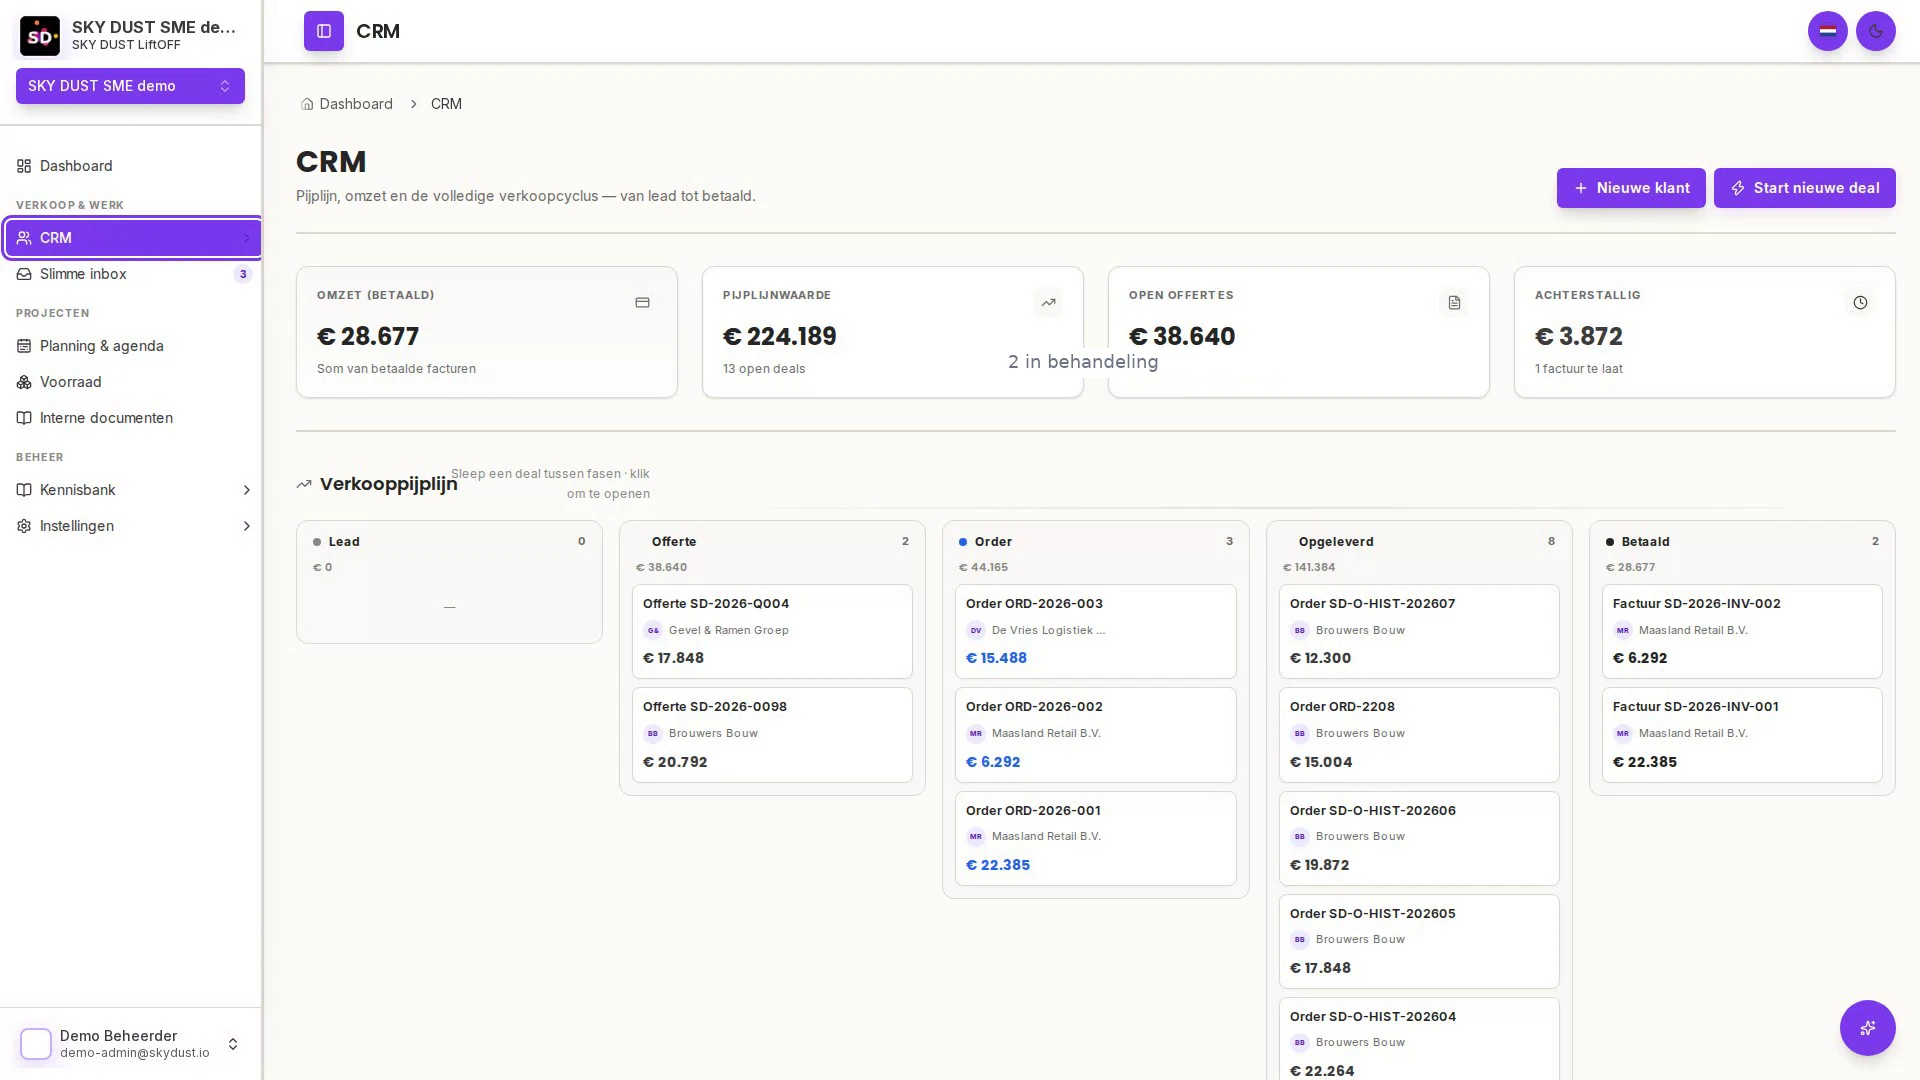
Task: Click the Dashboard grid icon in sidebar
Action: click(24, 166)
